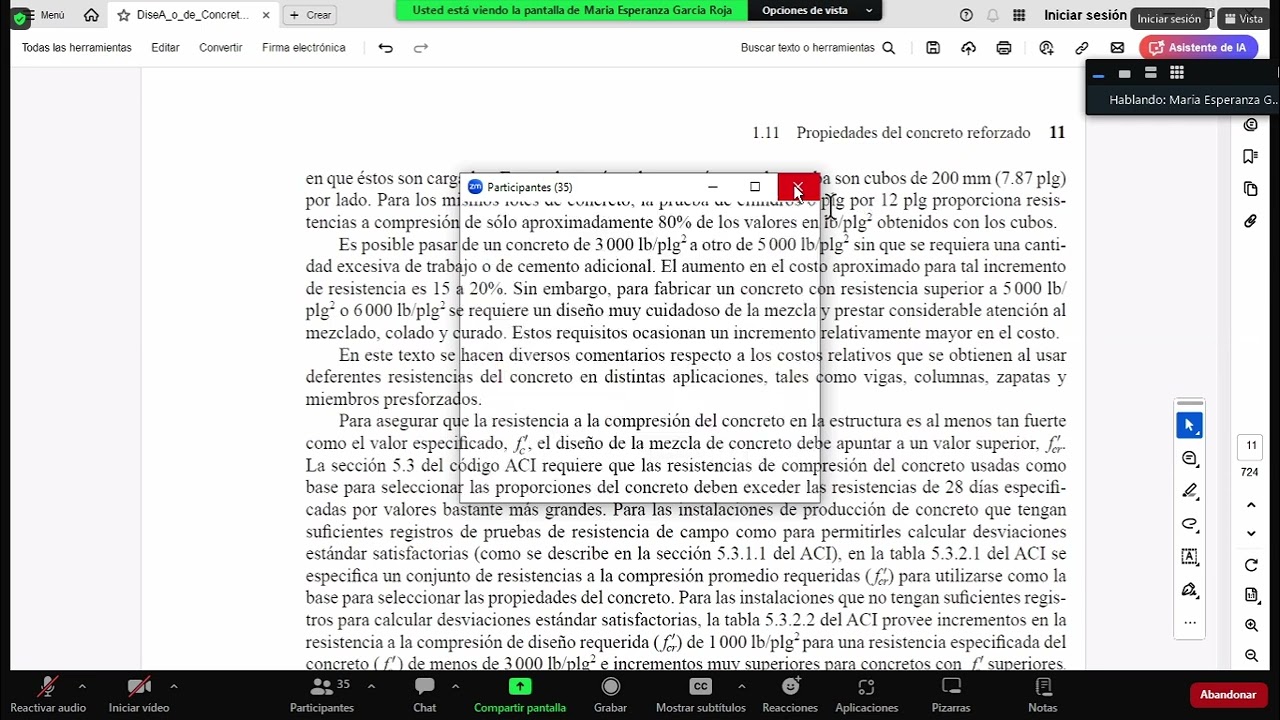Toggle Mostrar subtítulos CC button
This screenshot has width=1280, height=720.
click(x=701, y=695)
